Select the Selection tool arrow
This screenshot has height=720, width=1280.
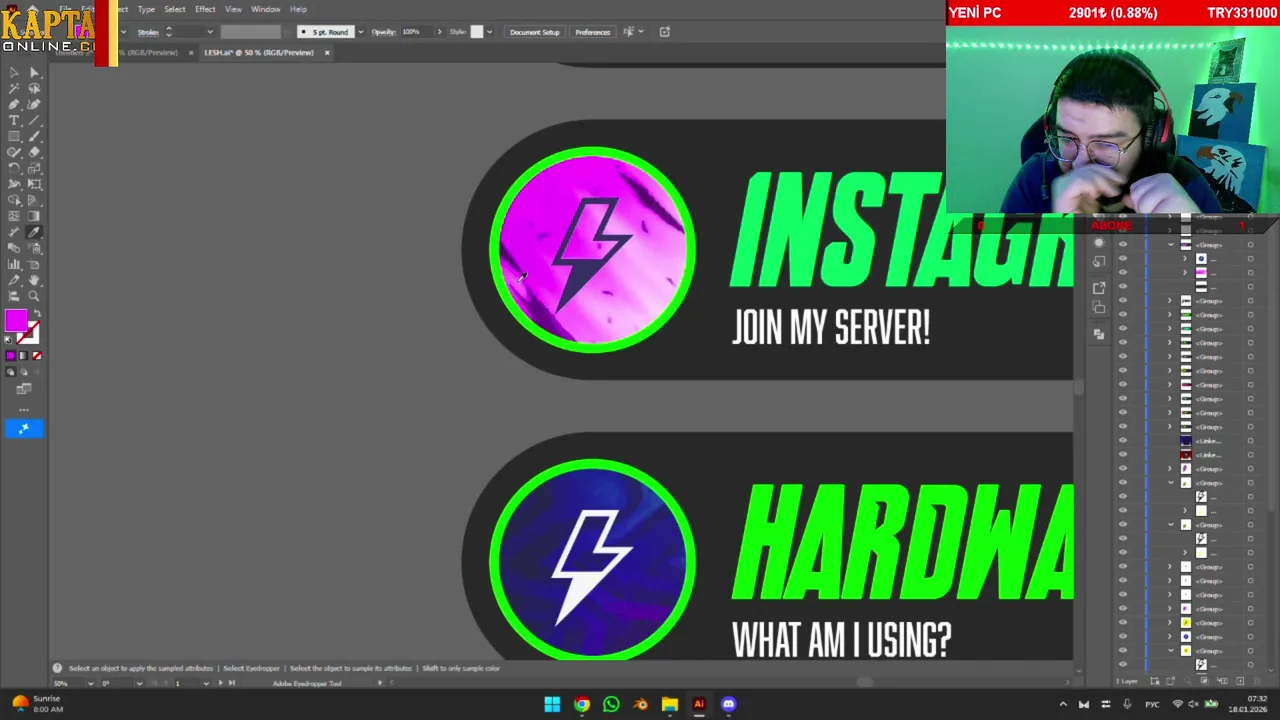[14, 73]
